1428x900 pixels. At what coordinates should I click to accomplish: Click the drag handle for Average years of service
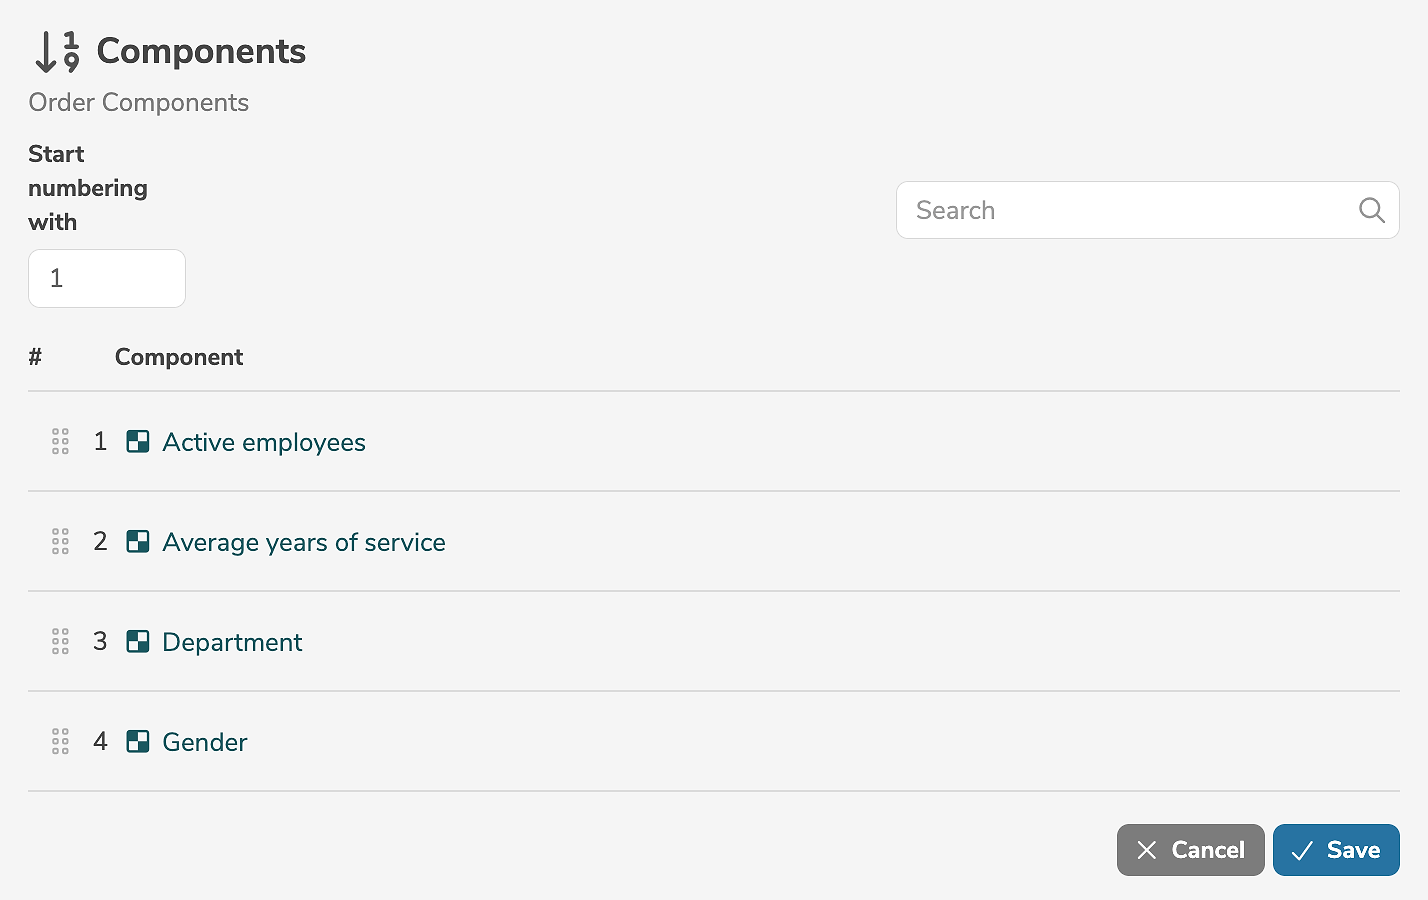point(60,541)
